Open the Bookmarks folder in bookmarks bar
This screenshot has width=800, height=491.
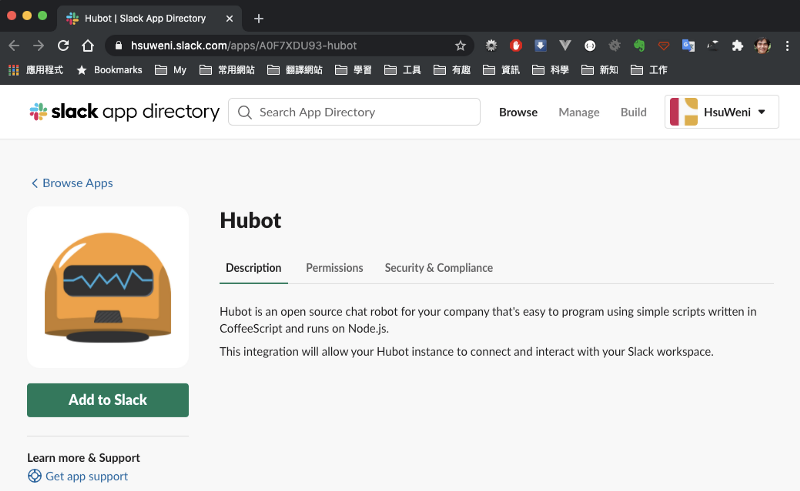tap(109, 70)
